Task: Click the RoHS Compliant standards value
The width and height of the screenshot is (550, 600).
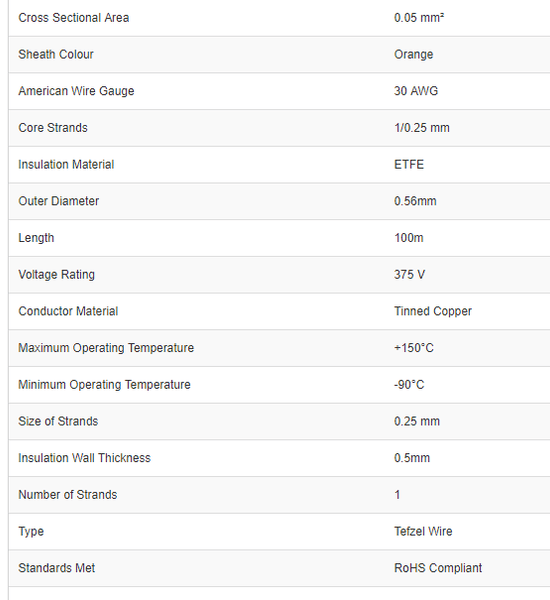Action: coord(438,568)
